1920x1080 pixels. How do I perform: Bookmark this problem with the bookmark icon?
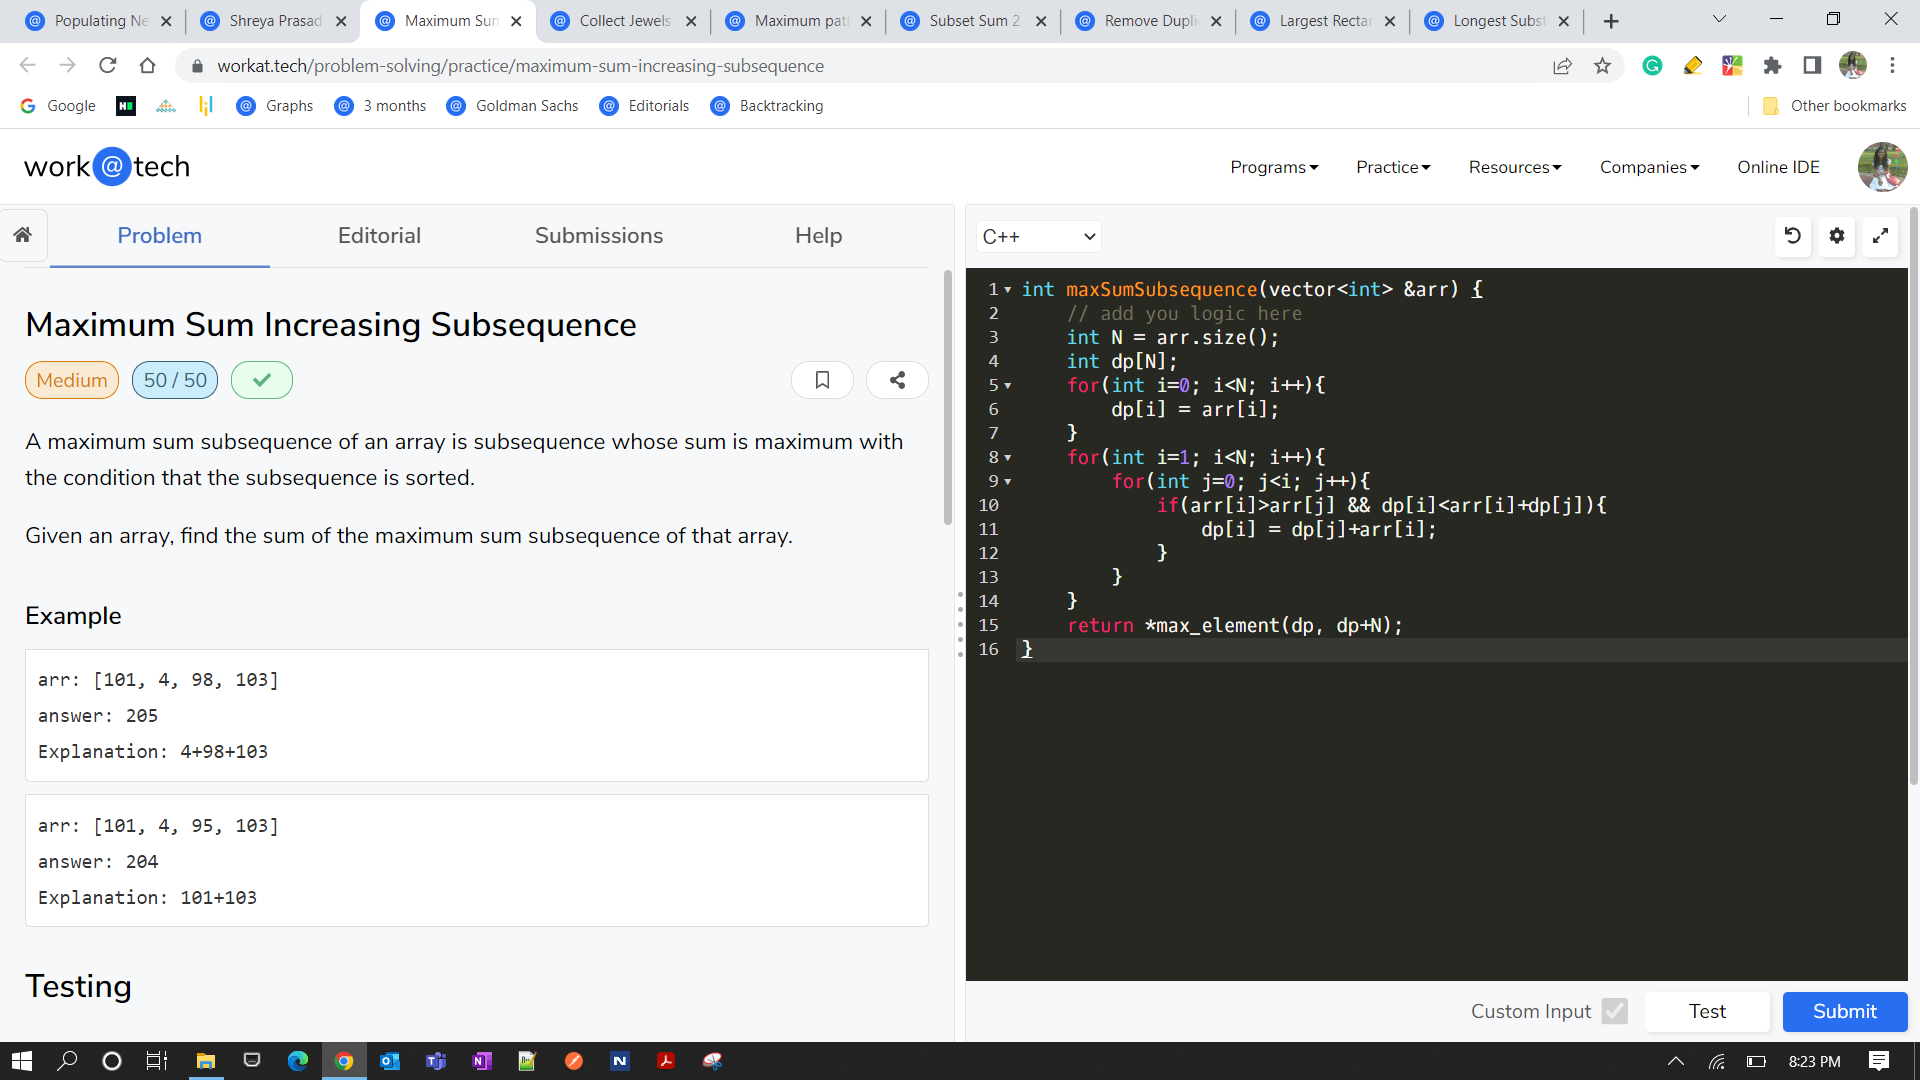coord(822,380)
